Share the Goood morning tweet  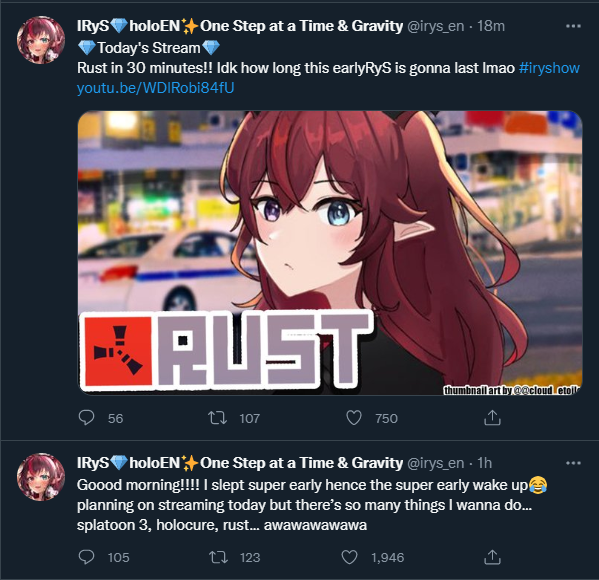click(492, 557)
